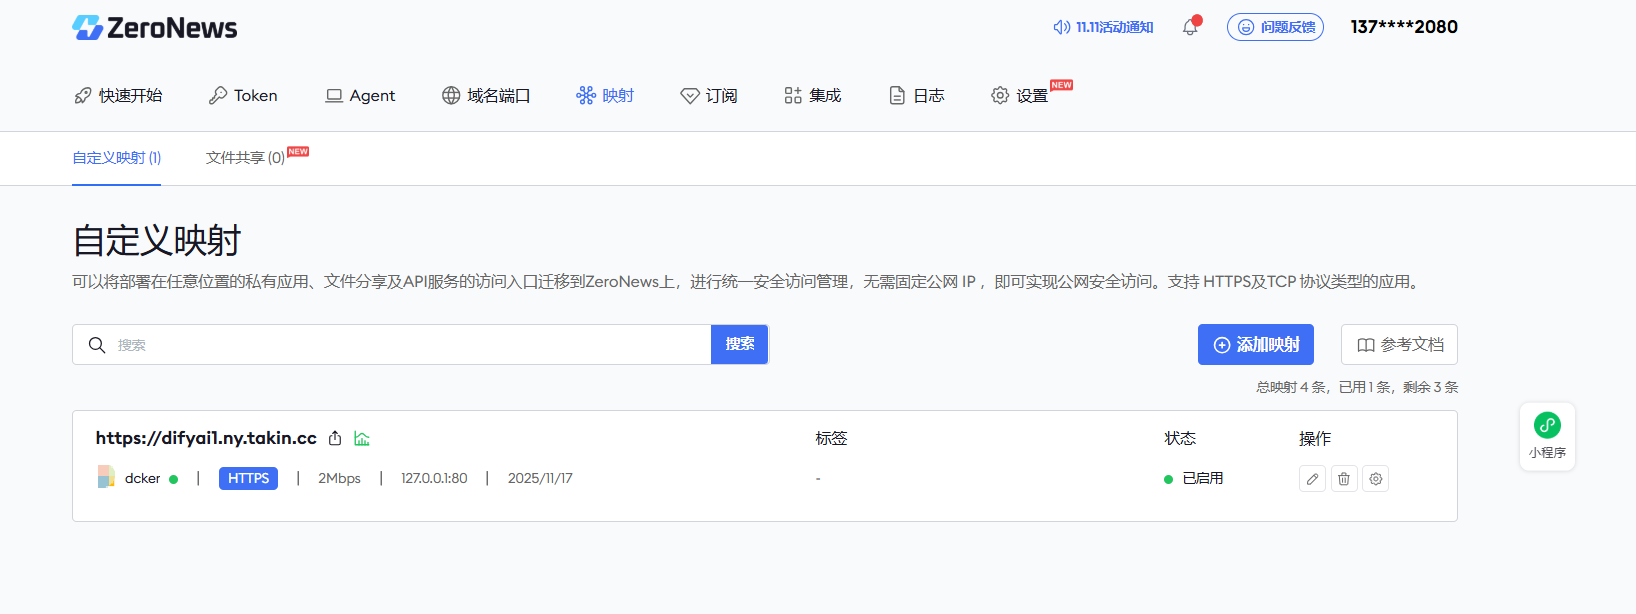Open the 11.11活动通知 announcement
Screen dimensions: 1636x614
click(x=1103, y=27)
